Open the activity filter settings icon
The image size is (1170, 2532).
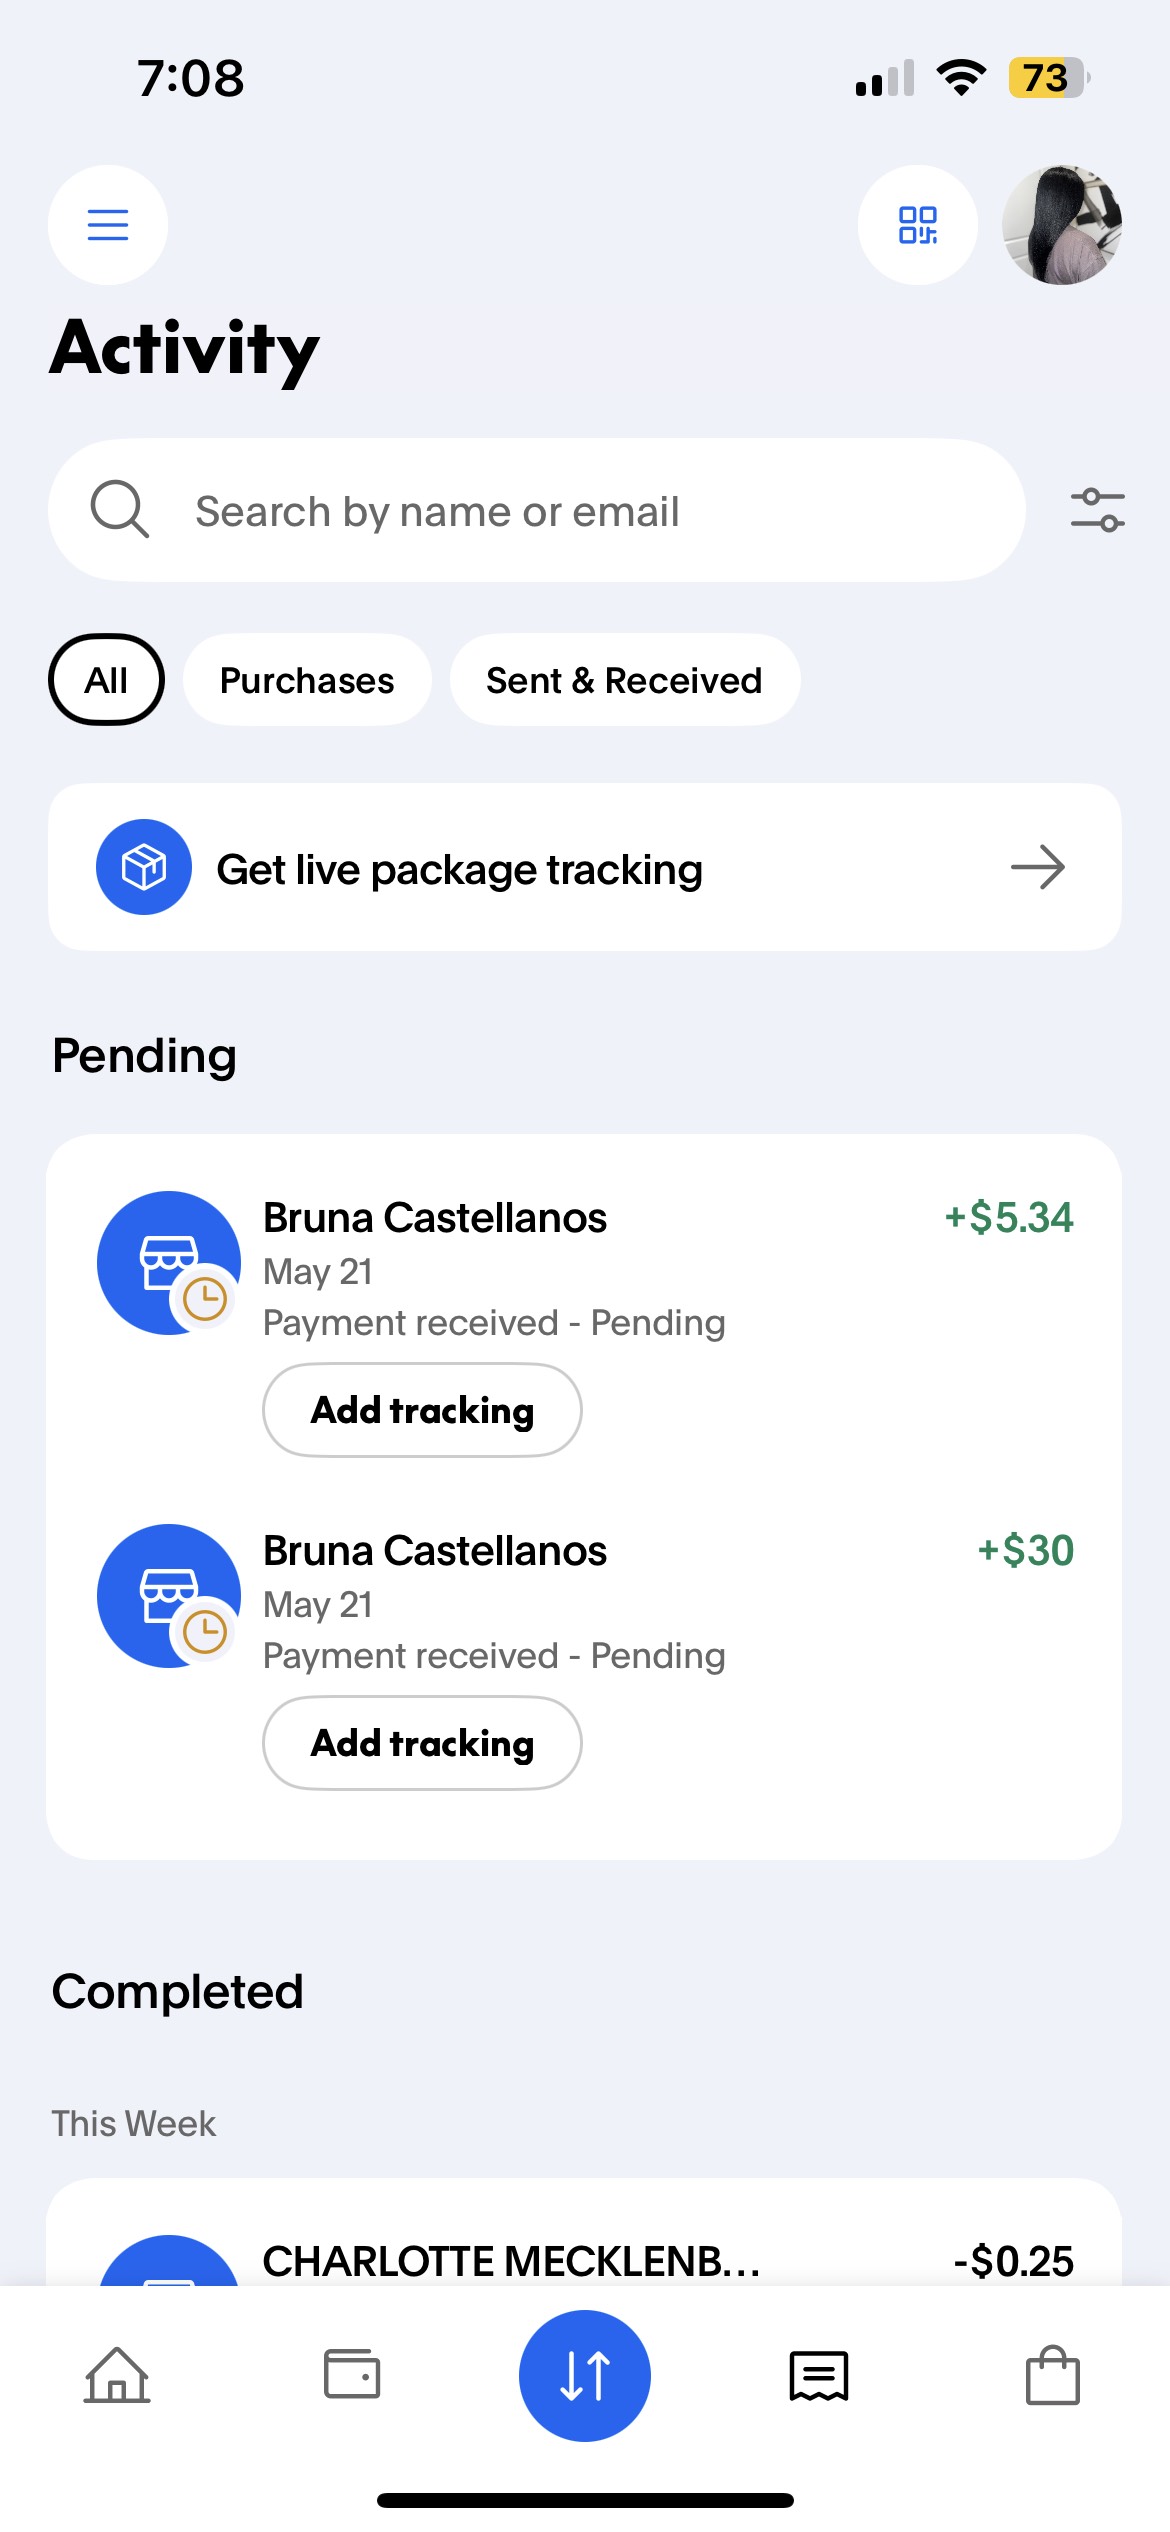coord(1097,510)
